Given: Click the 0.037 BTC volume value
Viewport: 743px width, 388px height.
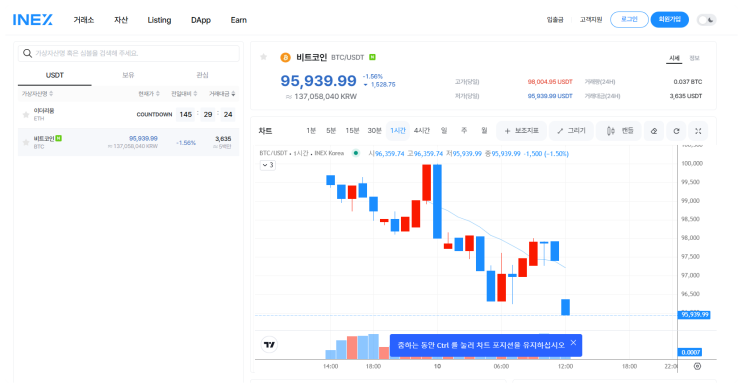Looking at the screenshot, I should [x=688, y=82].
